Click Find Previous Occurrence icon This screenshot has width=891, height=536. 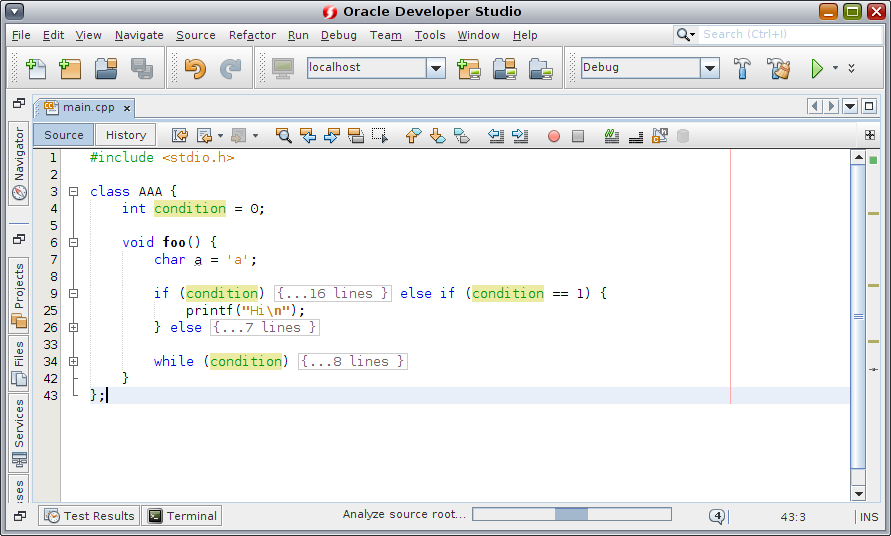click(307, 136)
